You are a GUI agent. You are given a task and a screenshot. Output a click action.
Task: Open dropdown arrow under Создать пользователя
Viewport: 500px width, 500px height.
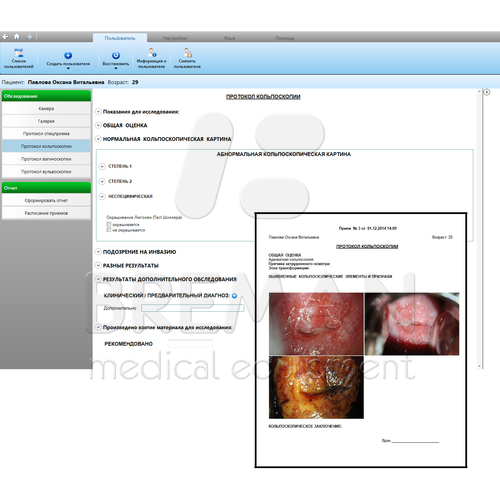pos(68,68)
